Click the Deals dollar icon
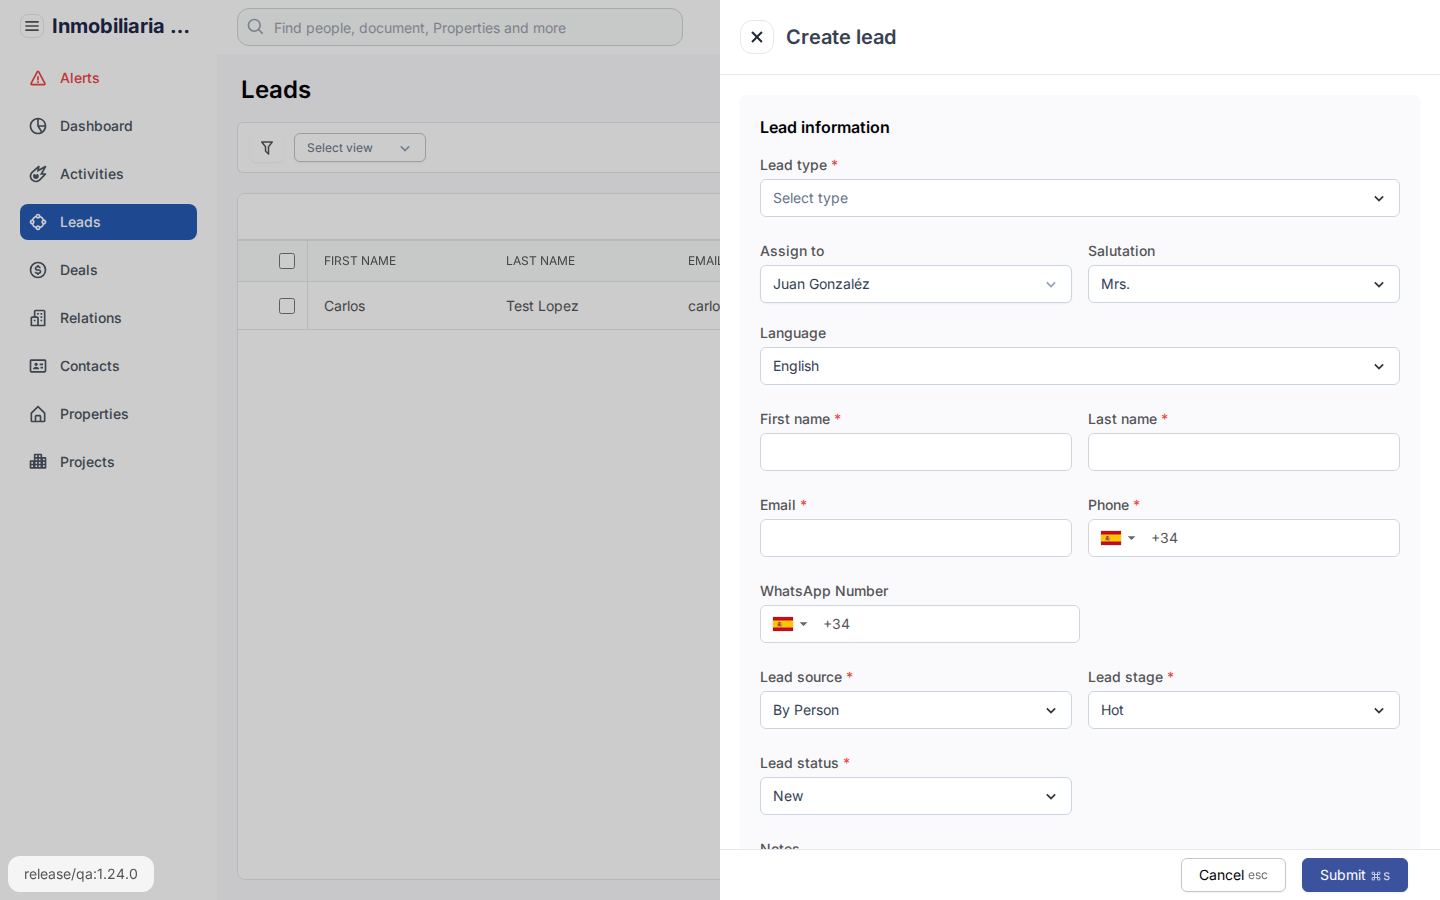1440x900 pixels. pos(38,270)
